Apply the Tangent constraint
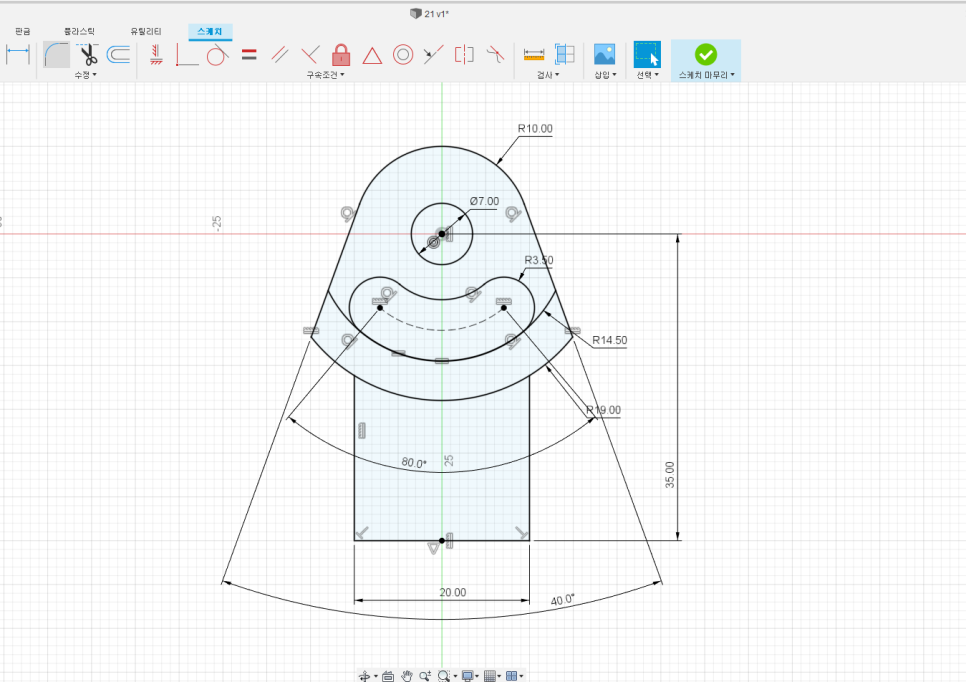Screen dimensions: 966x682 click(217, 55)
